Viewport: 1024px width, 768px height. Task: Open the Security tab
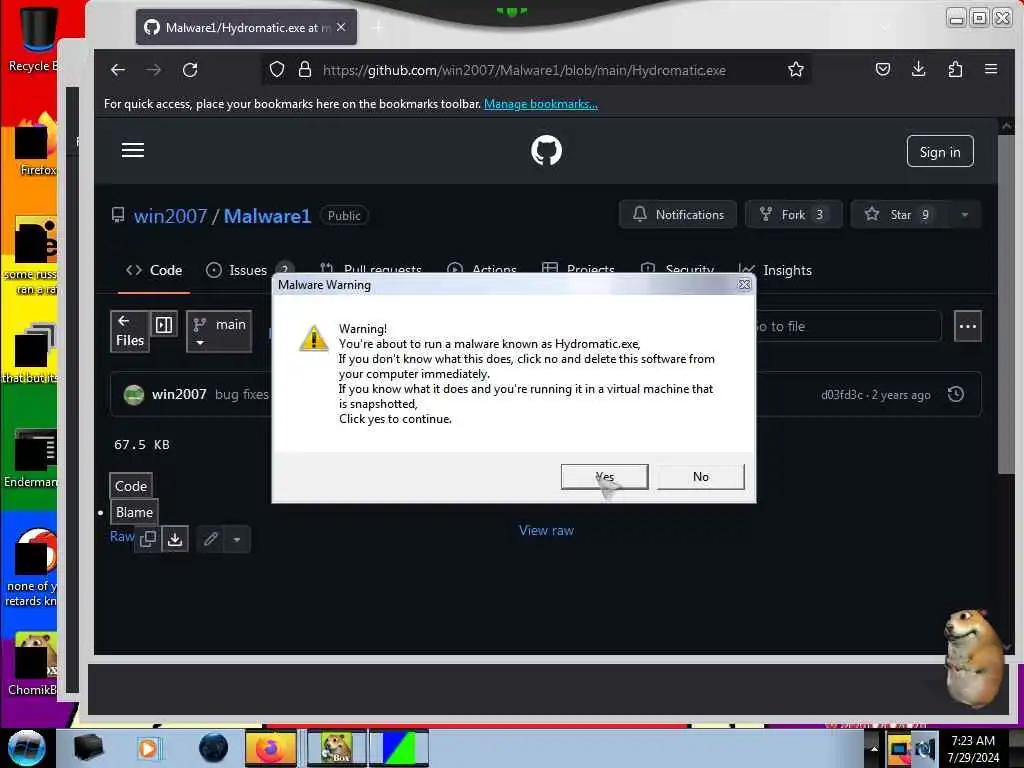(x=678, y=269)
